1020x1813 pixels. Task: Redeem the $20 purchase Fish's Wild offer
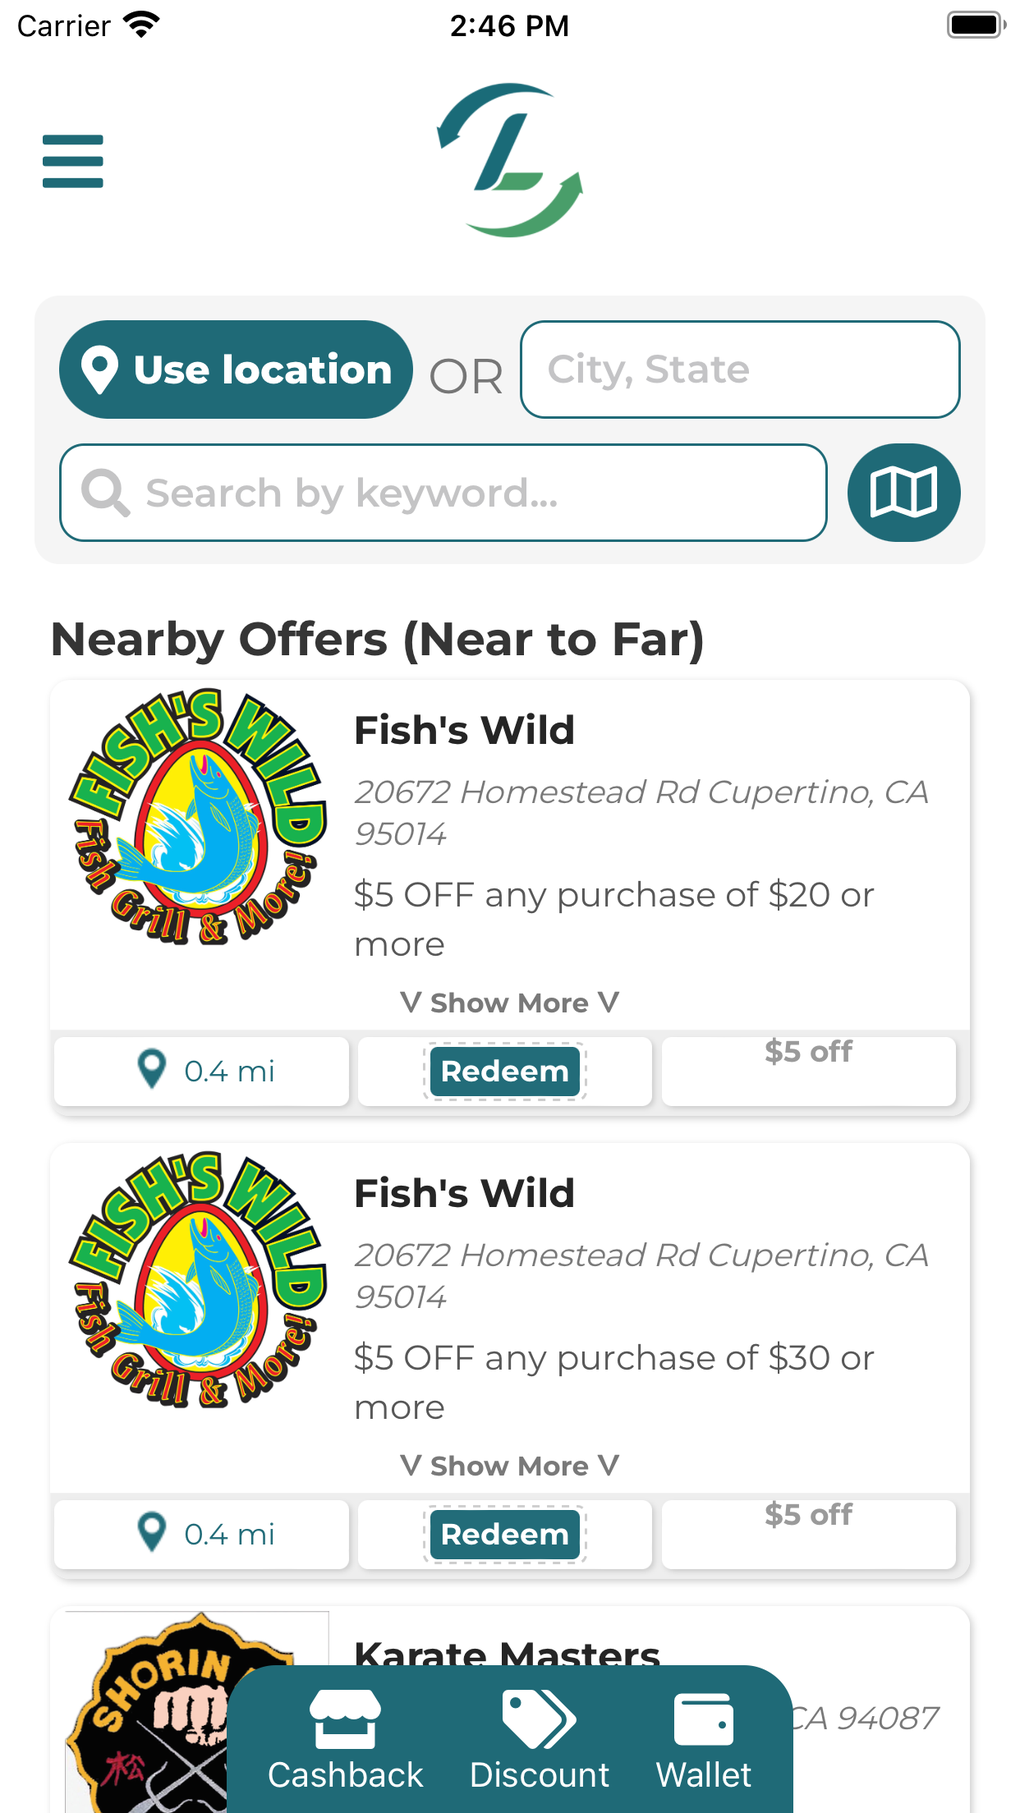tap(505, 1071)
